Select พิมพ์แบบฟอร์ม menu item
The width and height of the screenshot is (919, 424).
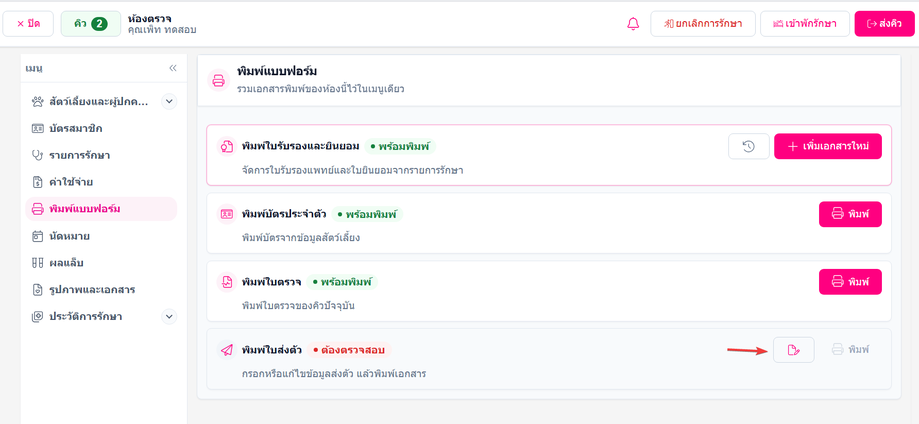(x=101, y=209)
